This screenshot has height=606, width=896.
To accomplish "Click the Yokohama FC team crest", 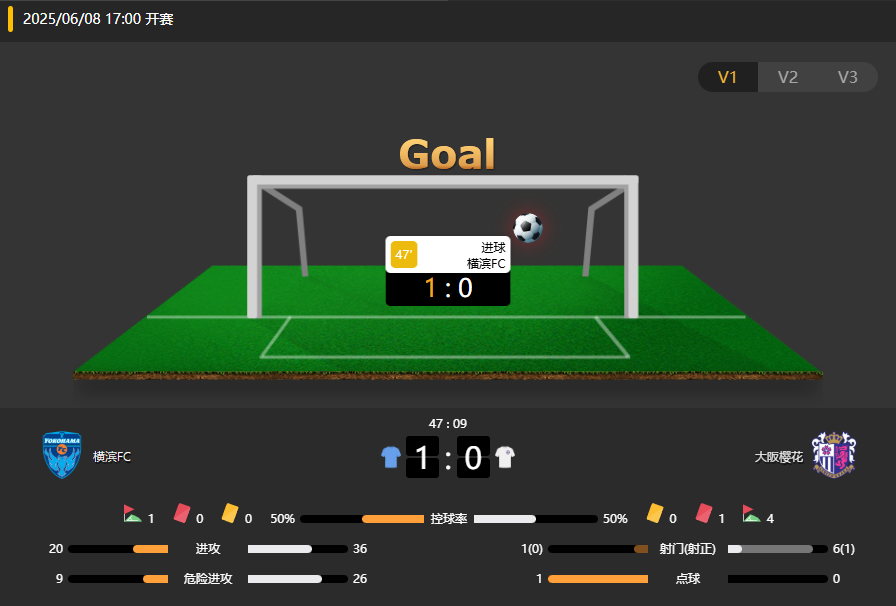I will pos(62,454).
